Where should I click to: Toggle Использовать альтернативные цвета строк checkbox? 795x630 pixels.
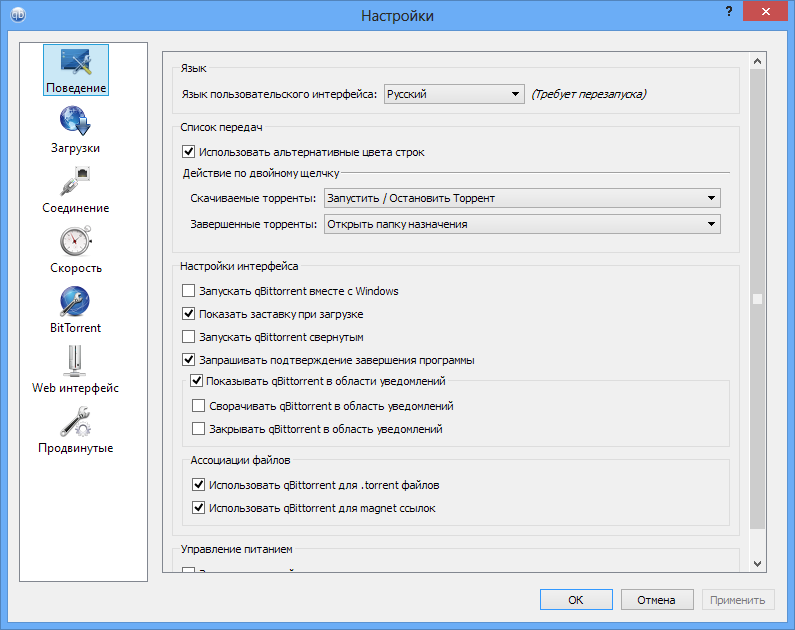(x=188, y=152)
